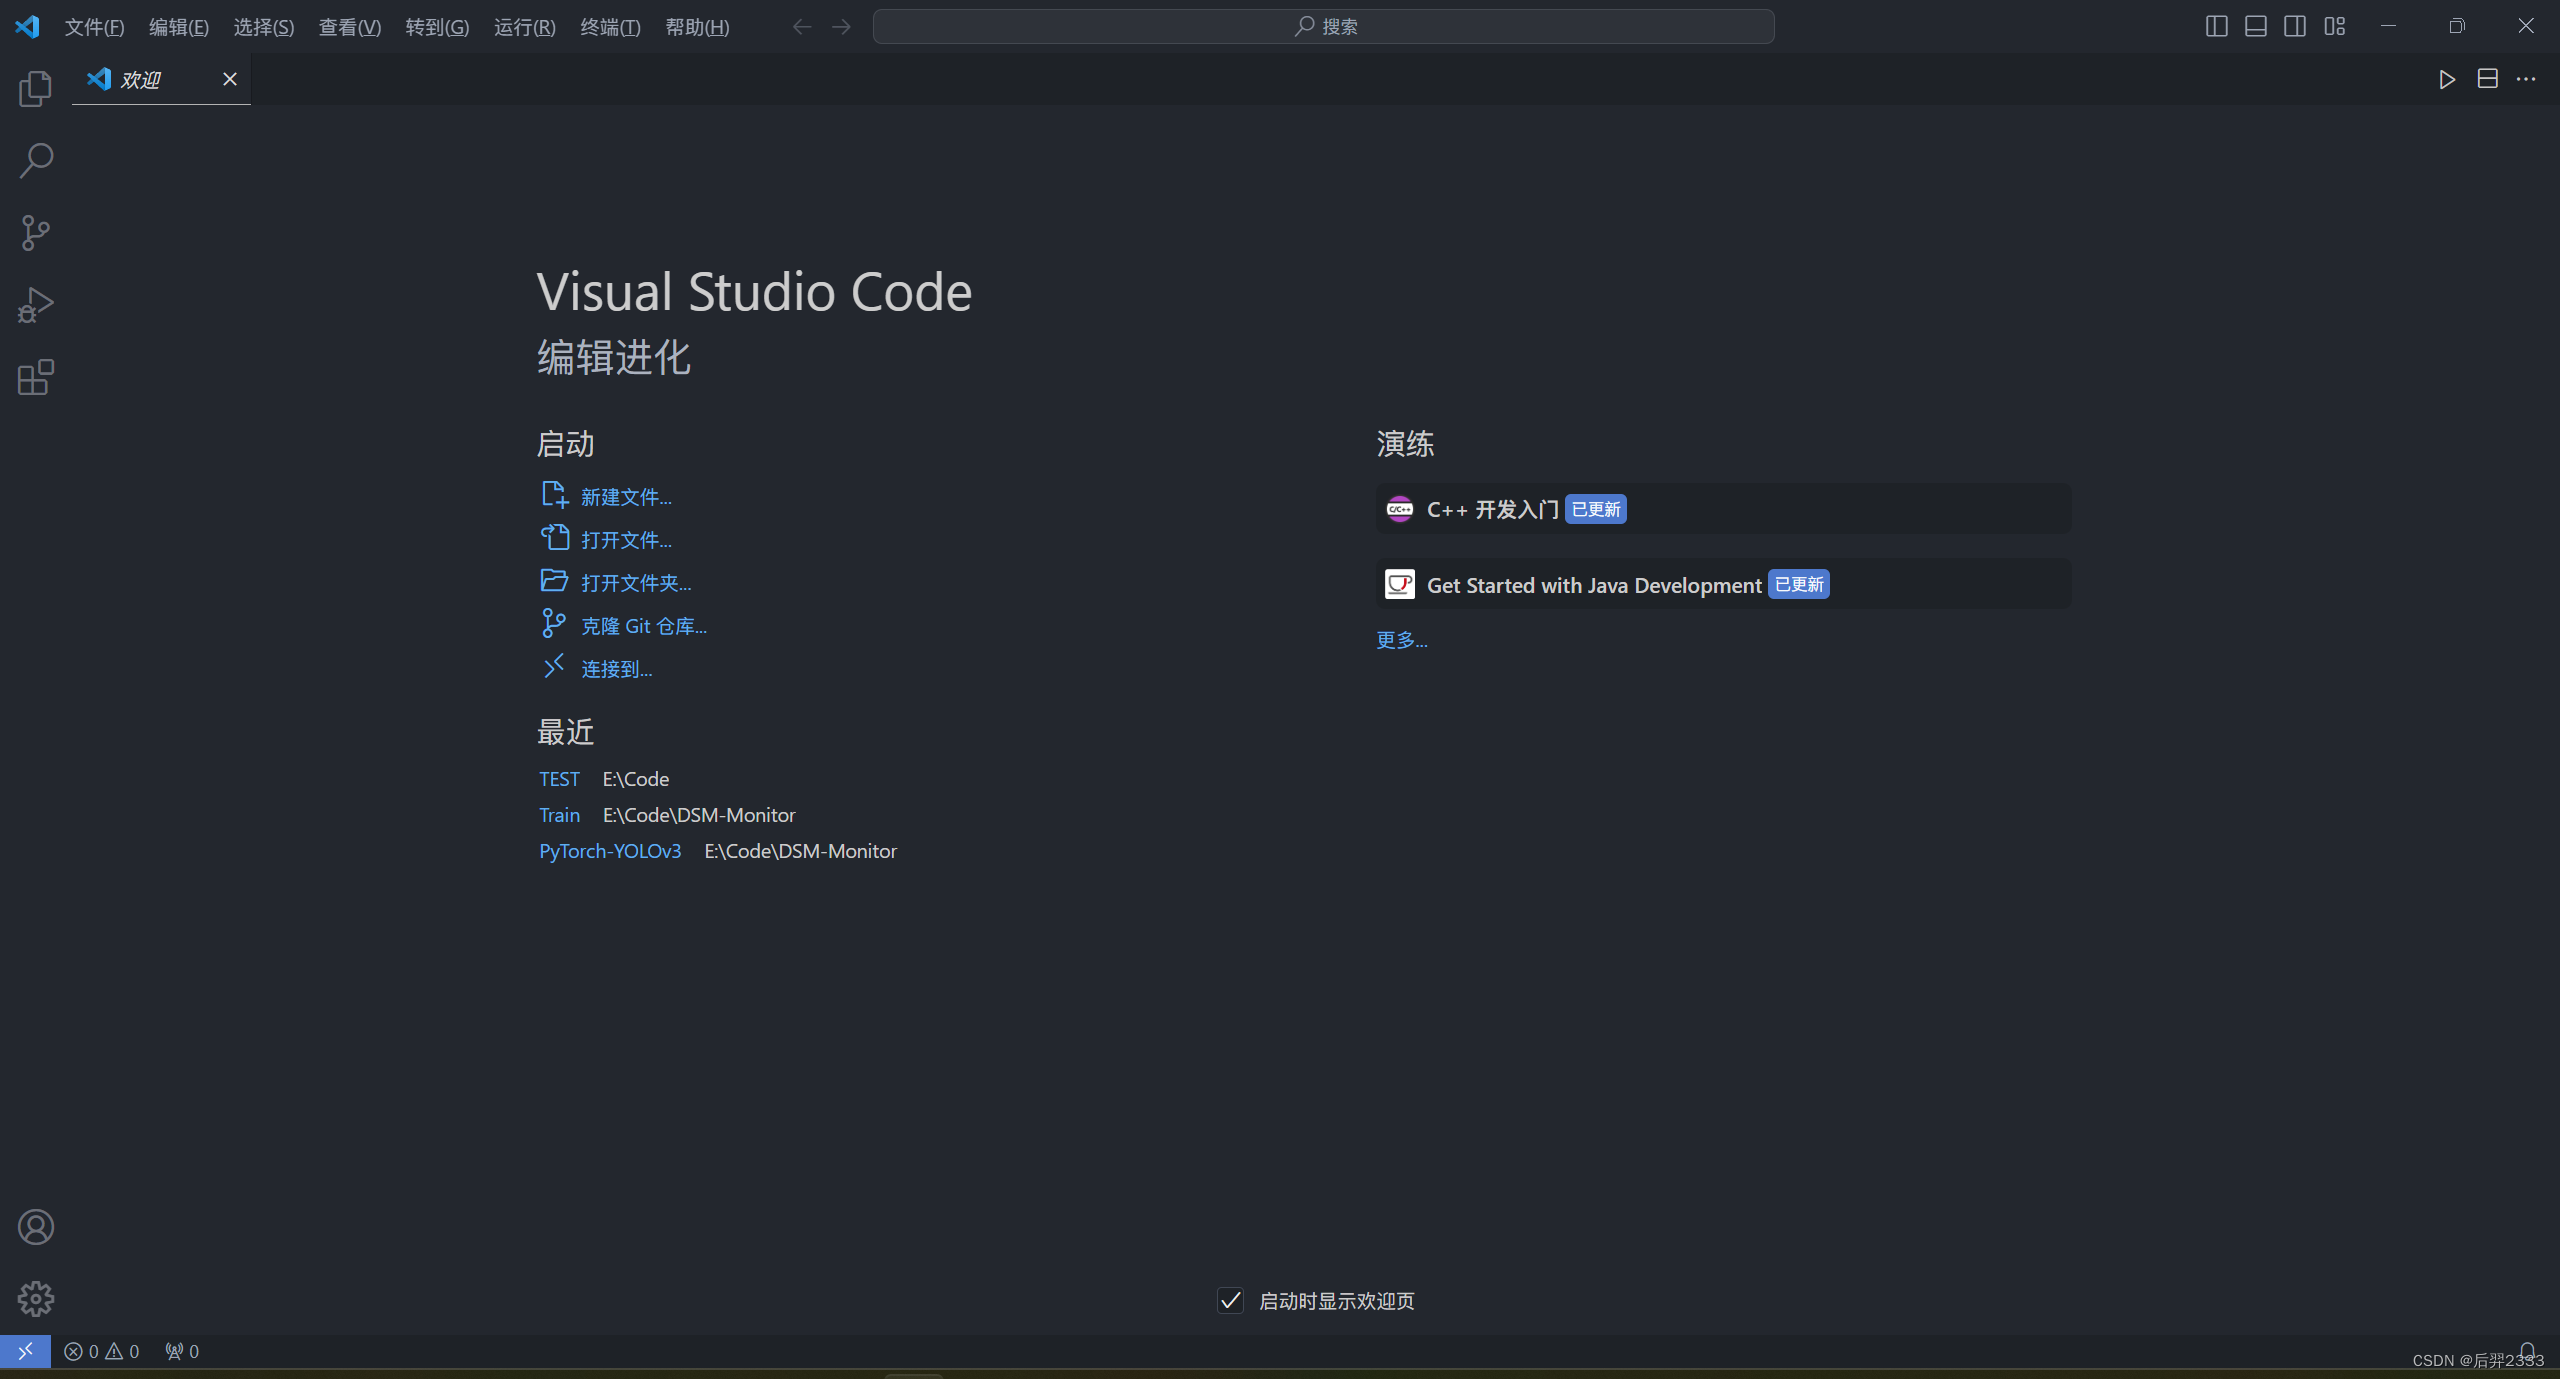Open More Actions ellipsis in editor toolbar
Screen dimensions: 2560x1379
pyautogui.click(x=2526, y=79)
